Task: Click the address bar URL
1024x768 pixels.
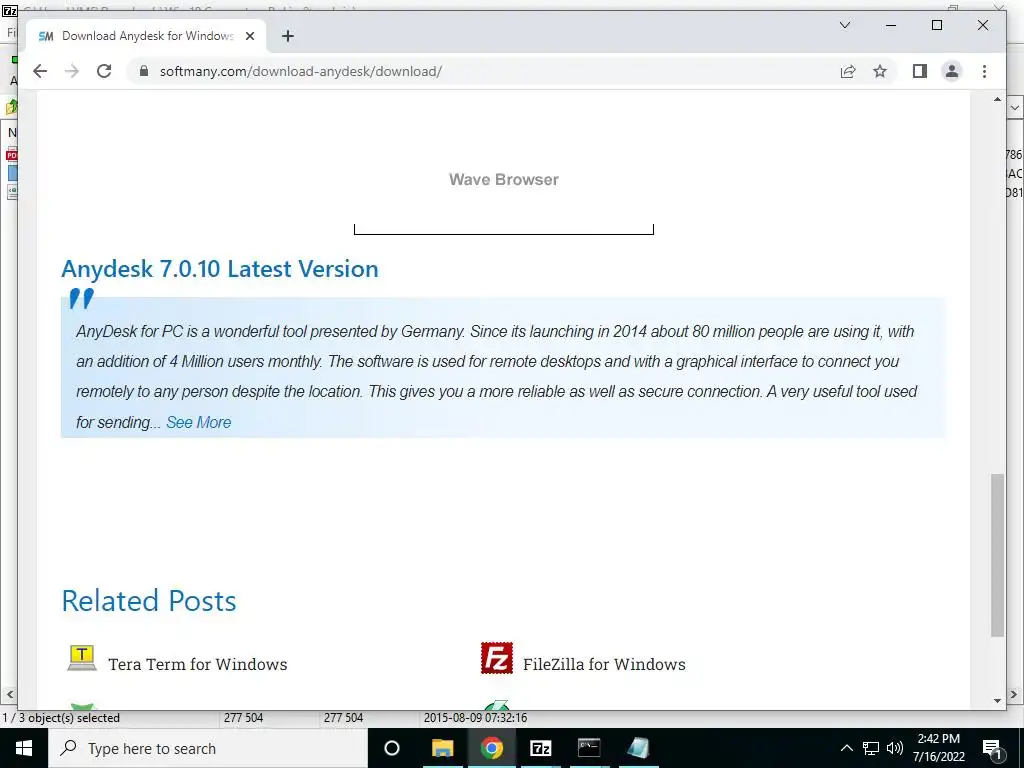Action: 300,71
